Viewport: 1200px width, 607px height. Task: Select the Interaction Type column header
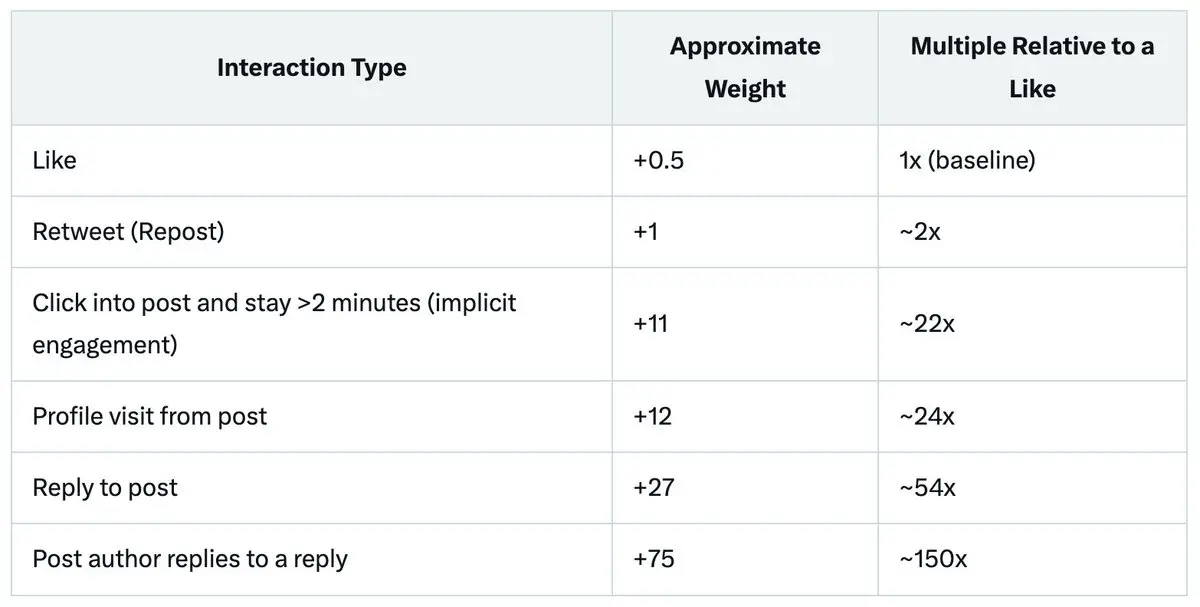coord(312,68)
